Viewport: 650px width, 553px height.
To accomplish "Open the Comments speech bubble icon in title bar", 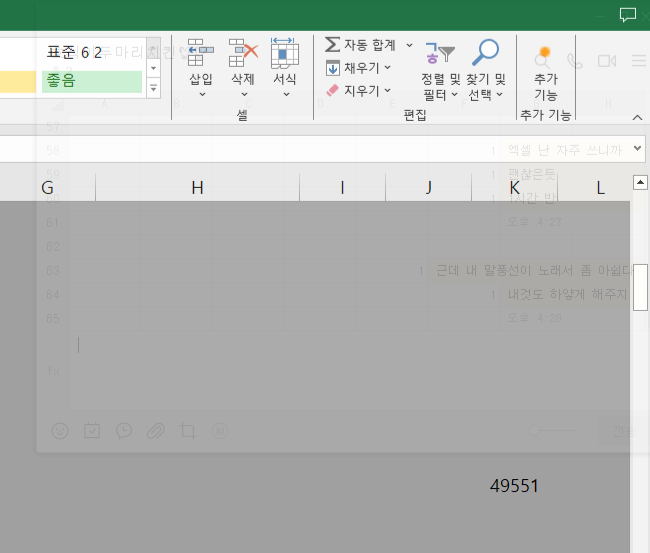I will coord(628,15).
